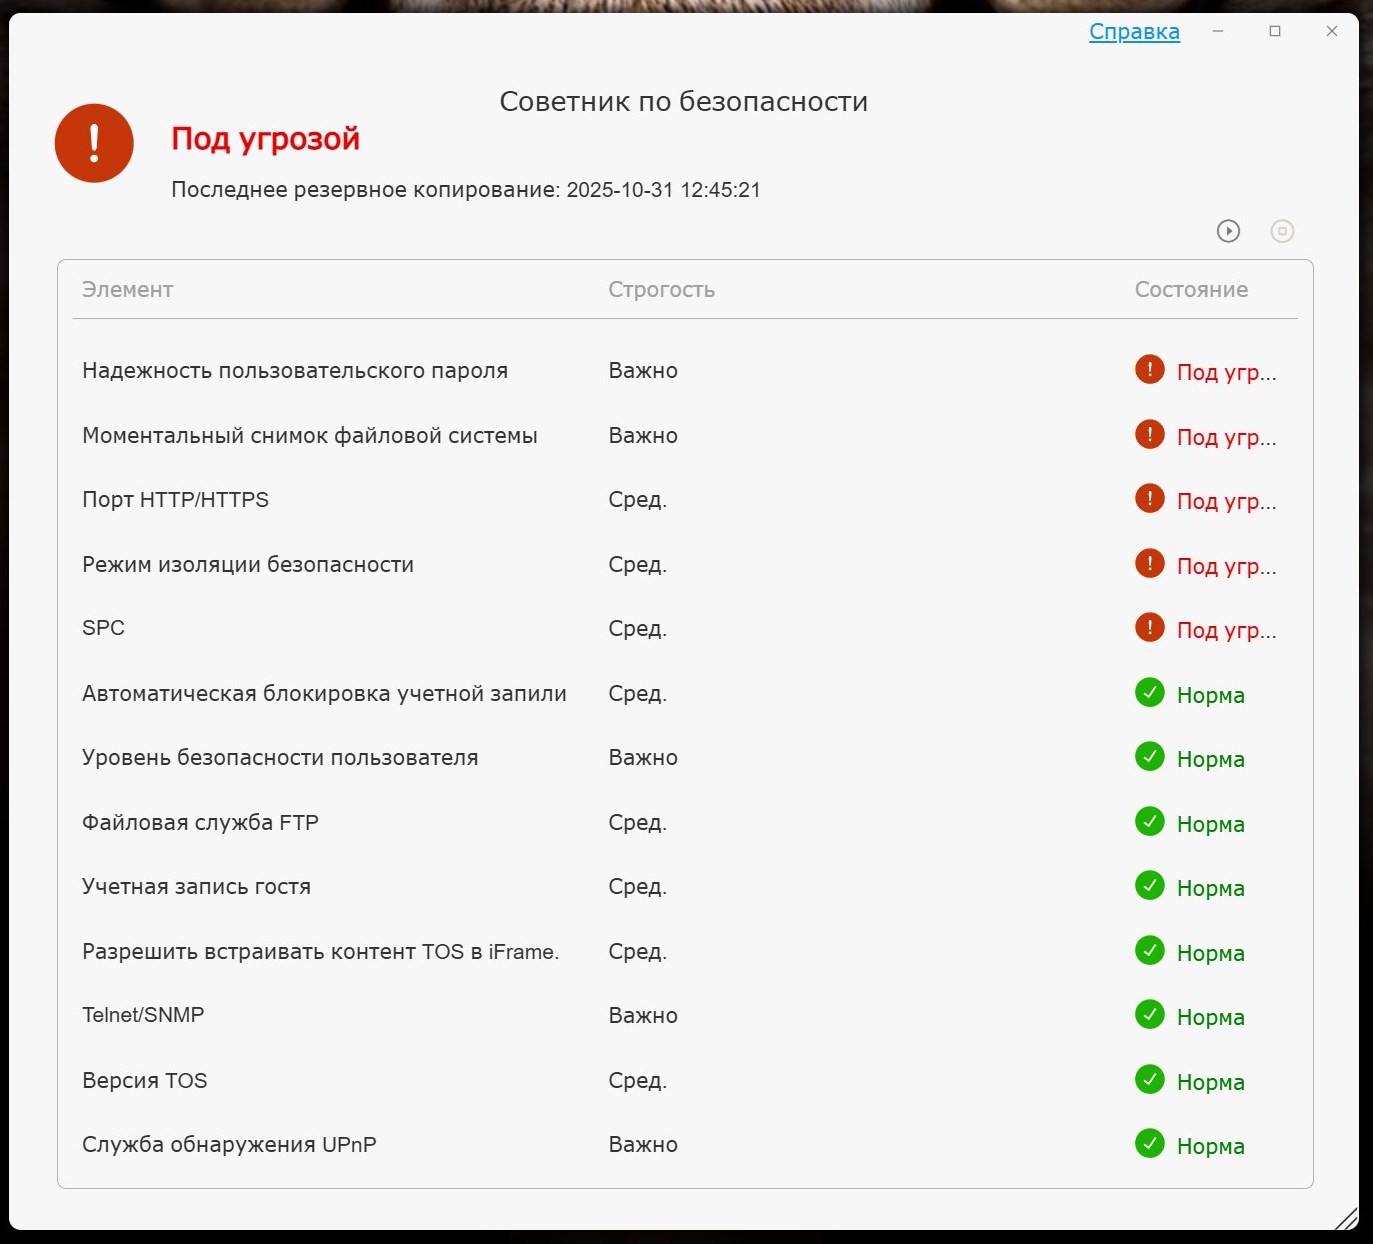1373x1244 pixels.
Task: Click green check icon for FTP file service
Action: pos(1150,822)
